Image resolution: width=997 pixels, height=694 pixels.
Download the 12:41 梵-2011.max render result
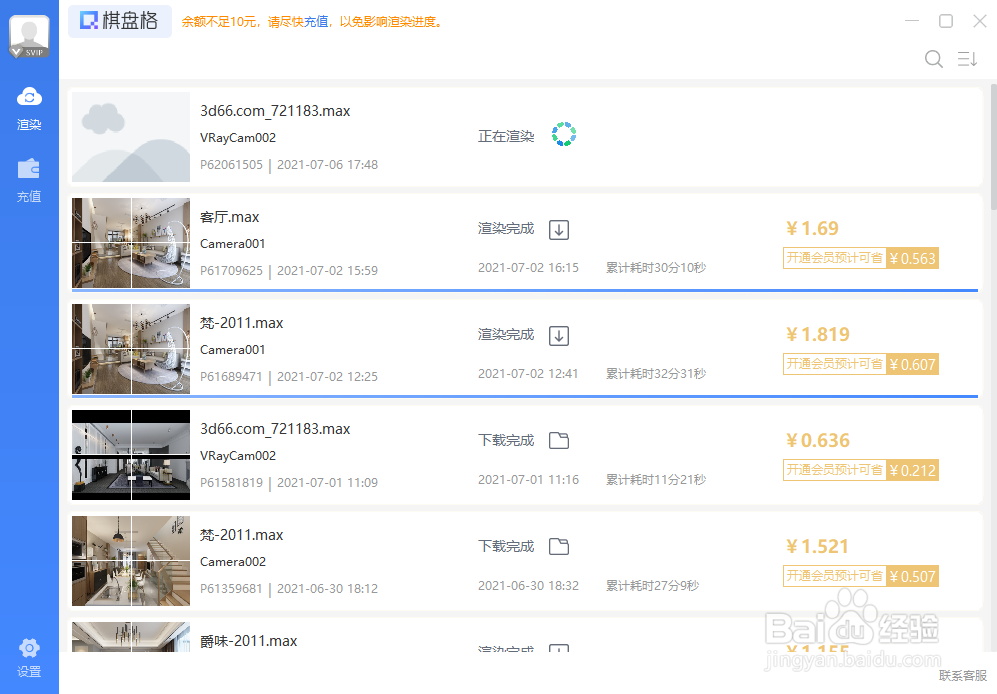coord(559,336)
